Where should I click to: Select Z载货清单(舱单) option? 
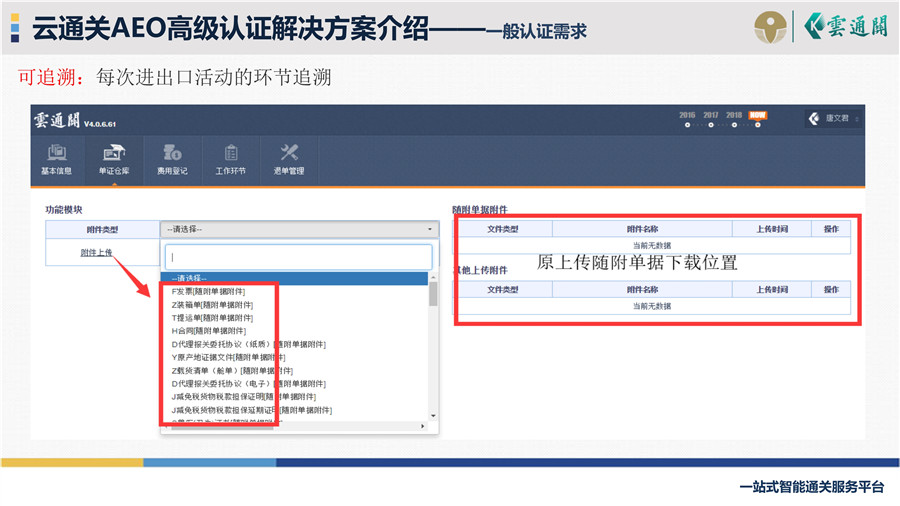[232, 371]
